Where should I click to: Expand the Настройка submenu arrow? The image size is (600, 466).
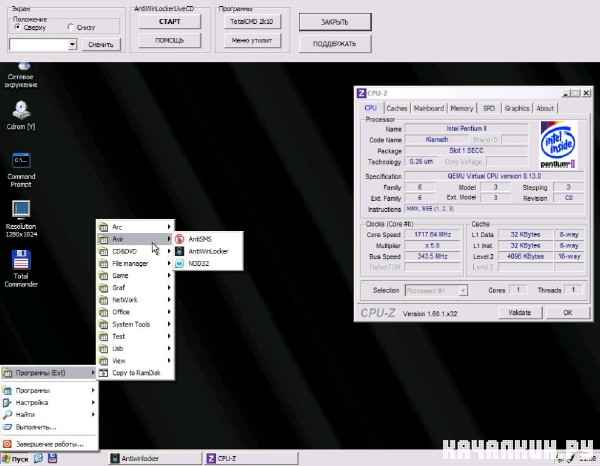click(93, 402)
